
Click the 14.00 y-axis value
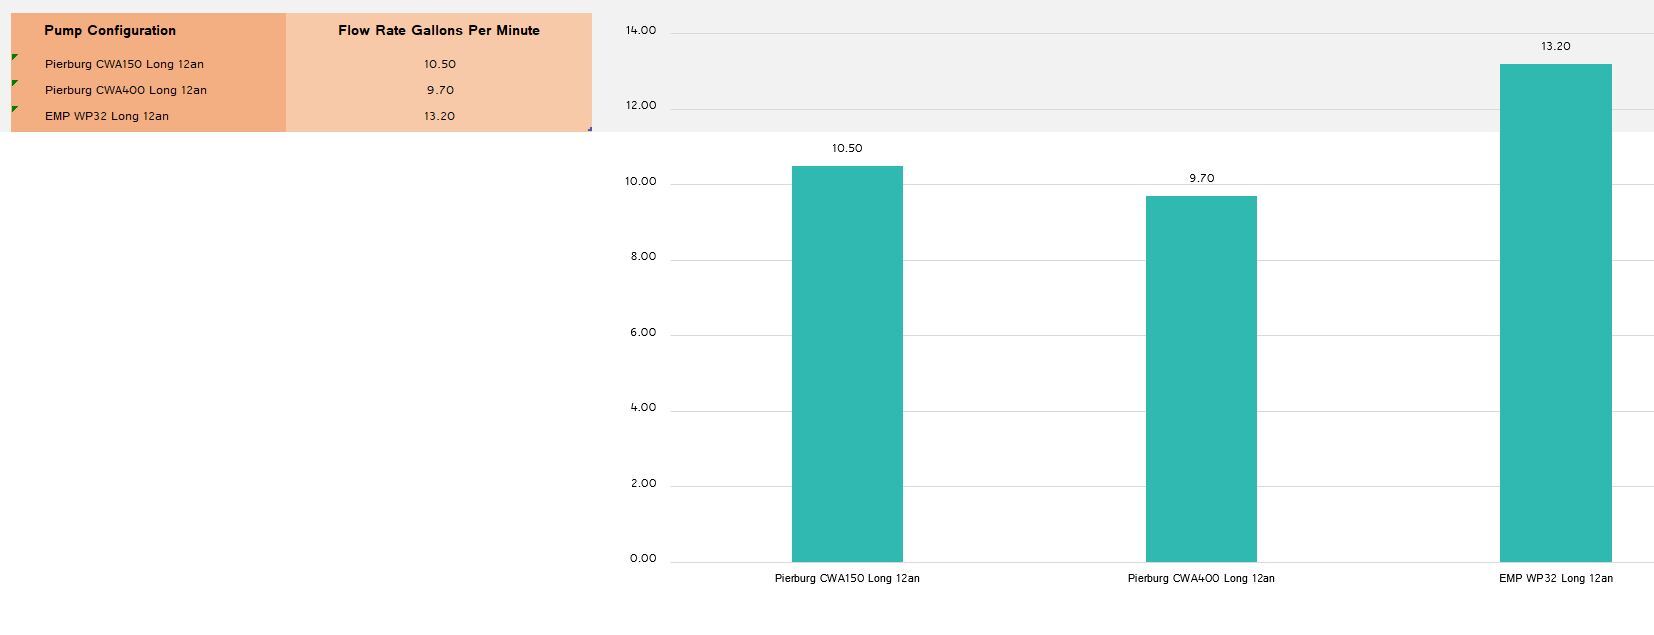click(641, 31)
